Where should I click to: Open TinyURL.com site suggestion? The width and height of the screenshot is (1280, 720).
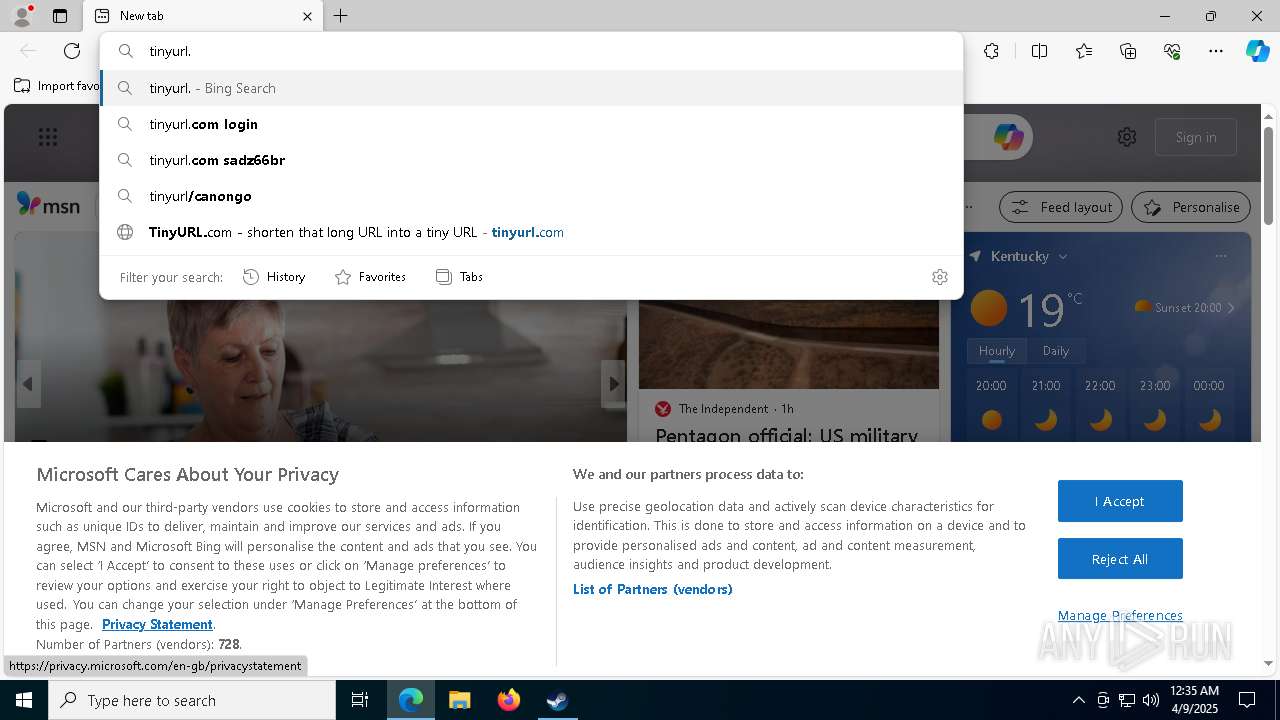(532, 232)
